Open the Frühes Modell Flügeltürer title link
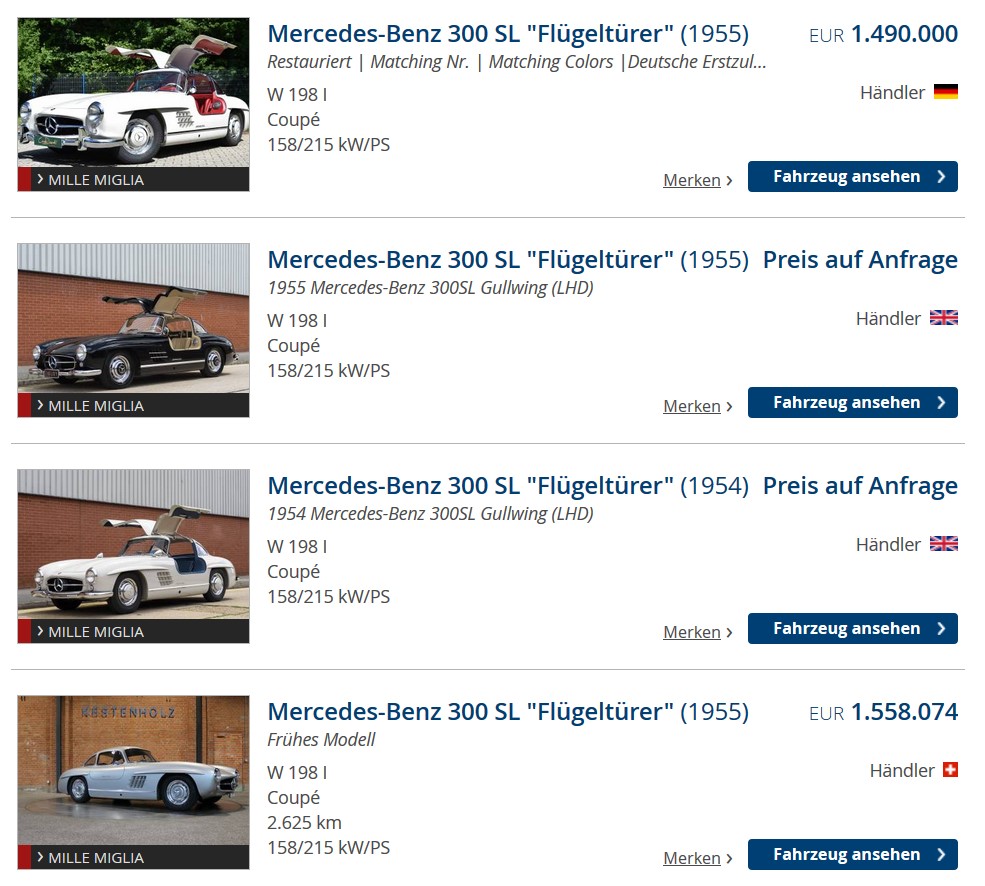The width and height of the screenshot is (985, 886). pyautogui.click(x=508, y=712)
